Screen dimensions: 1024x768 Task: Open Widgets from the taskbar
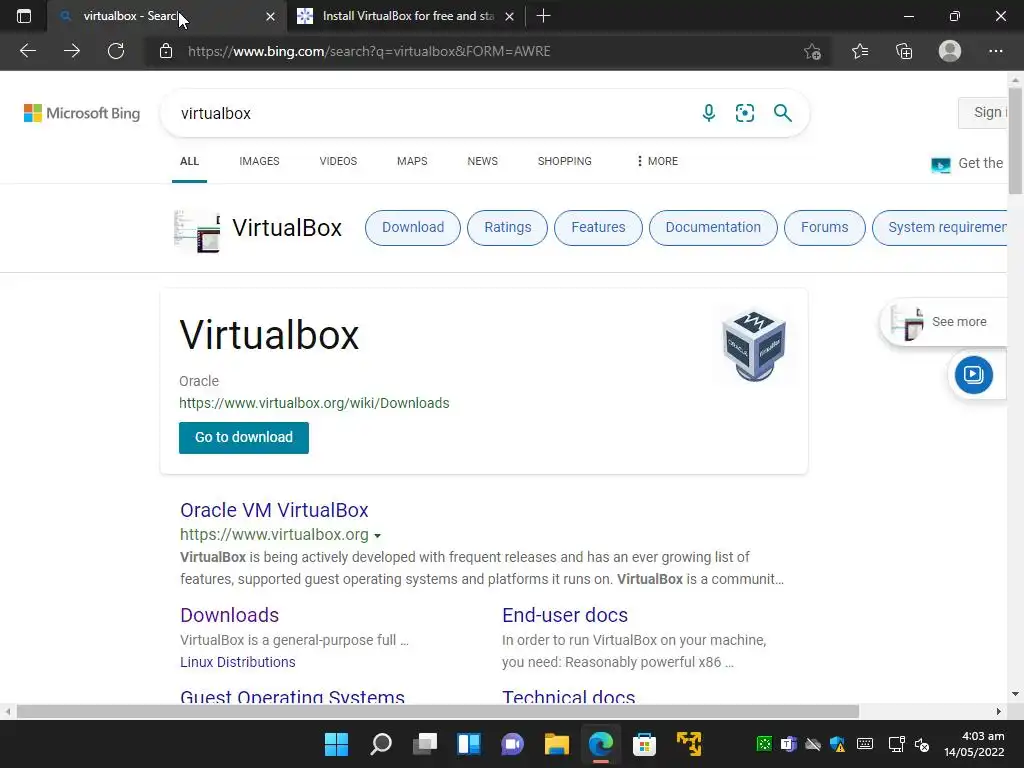(x=469, y=744)
